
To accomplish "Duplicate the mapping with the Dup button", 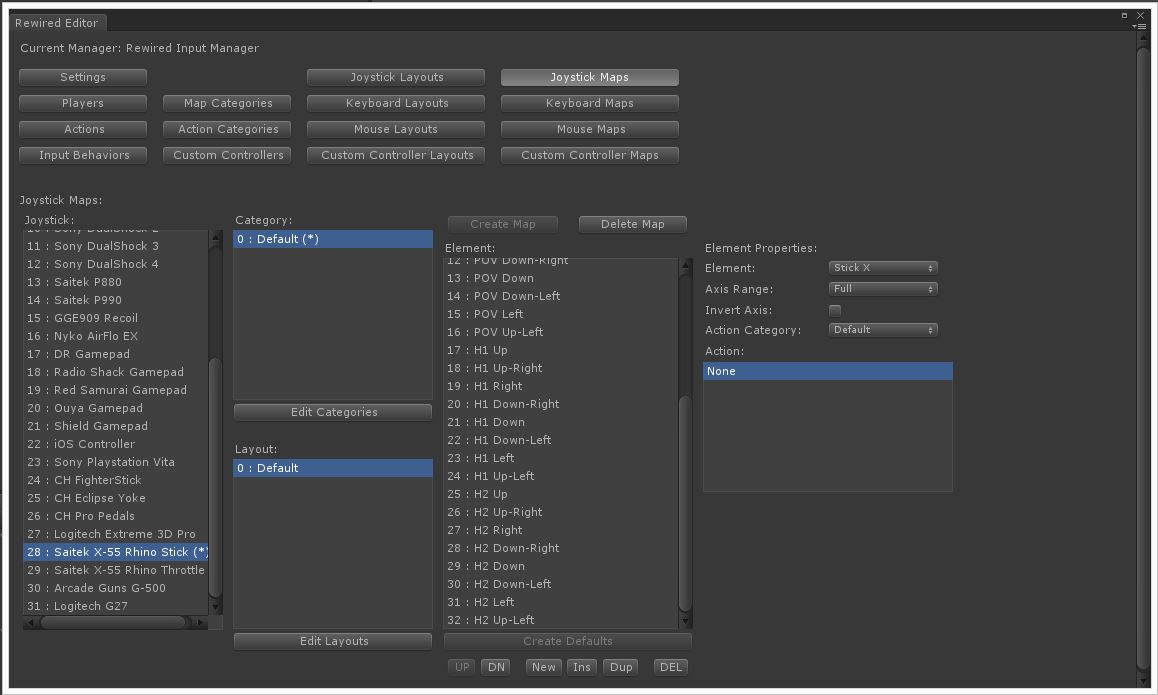I will 620,666.
